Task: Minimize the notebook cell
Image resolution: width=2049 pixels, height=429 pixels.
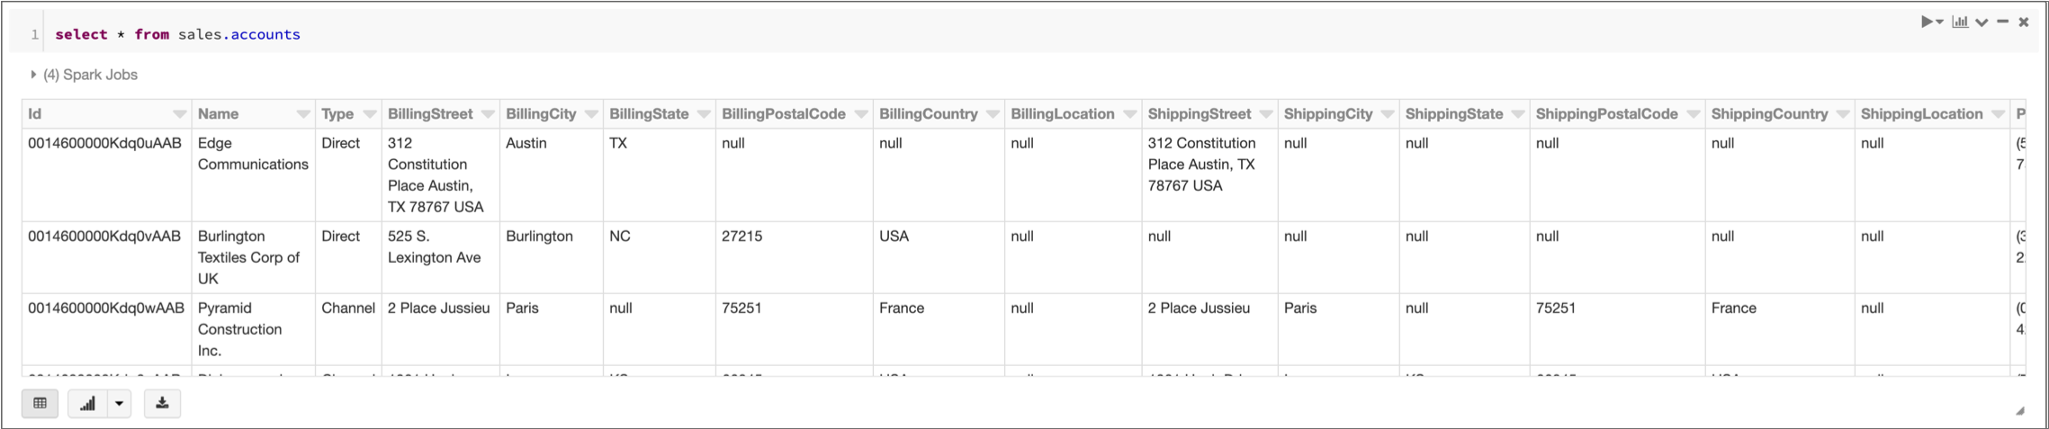Action: click(x=2003, y=22)
